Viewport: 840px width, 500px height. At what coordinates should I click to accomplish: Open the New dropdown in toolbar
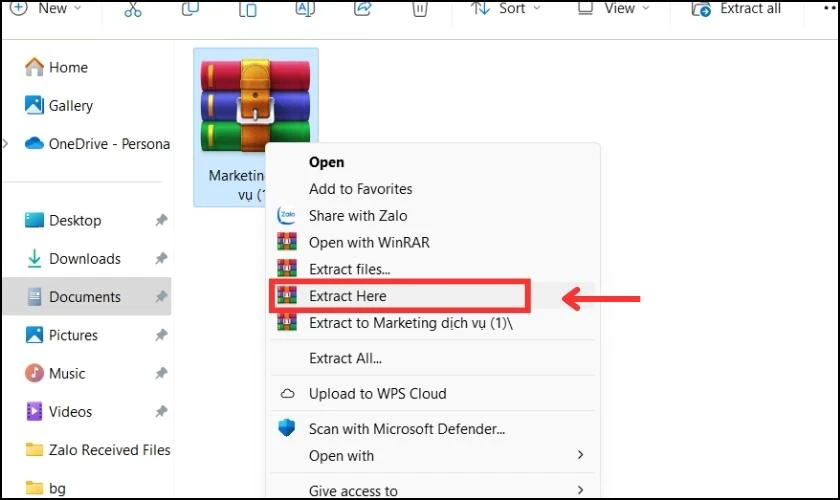tap(46, 9)
